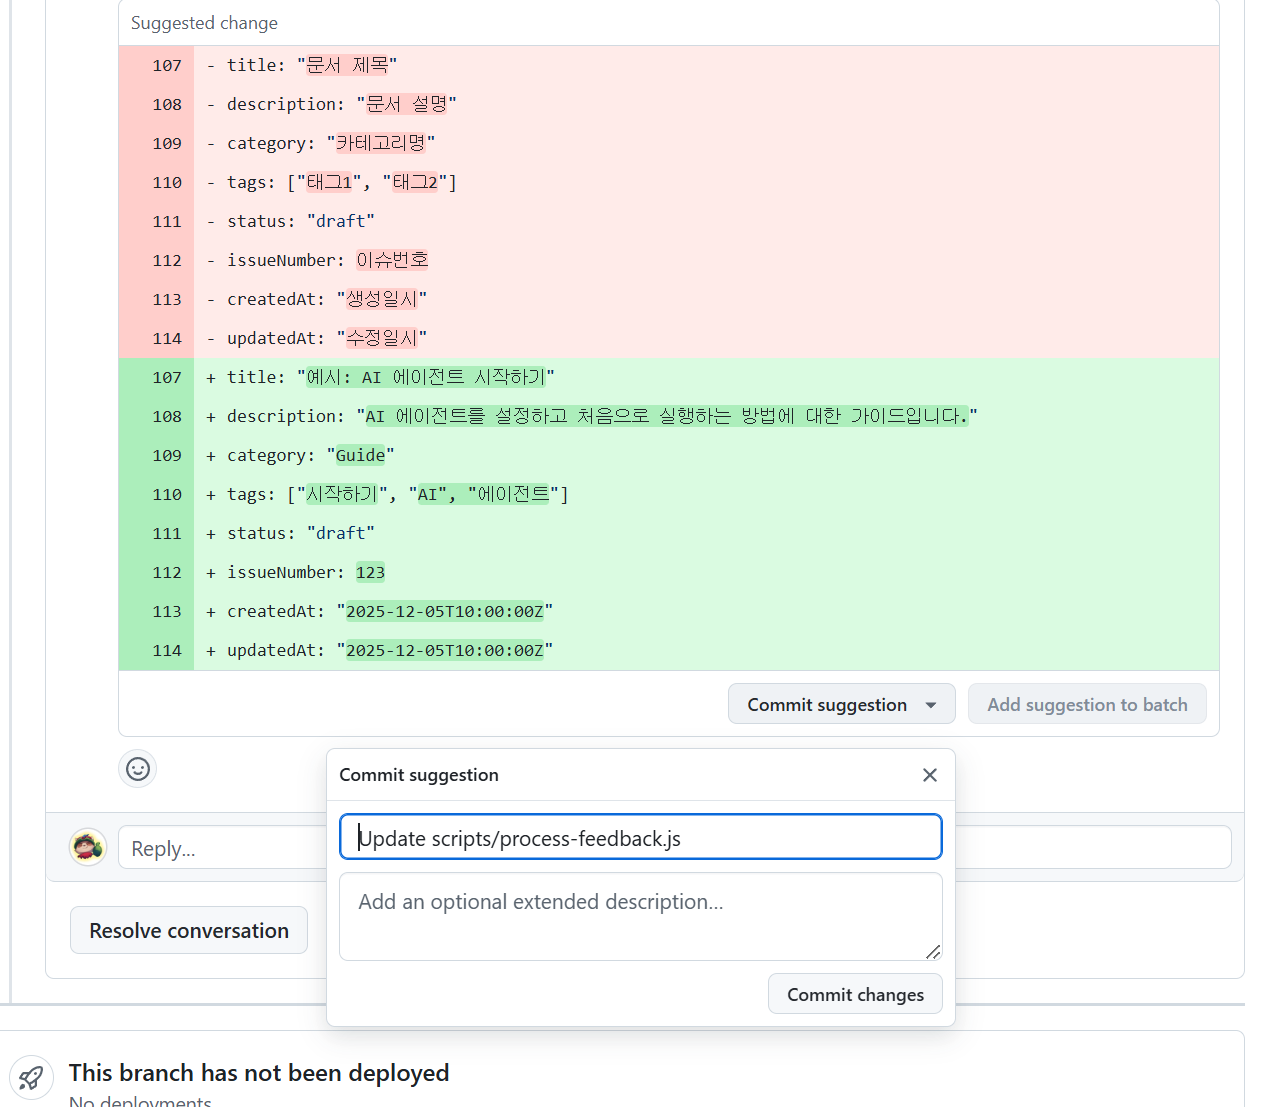This screenshot has height=1107, width=1287.
Task: Click the added createdAt timestamp line
Action: coord(388,612)
